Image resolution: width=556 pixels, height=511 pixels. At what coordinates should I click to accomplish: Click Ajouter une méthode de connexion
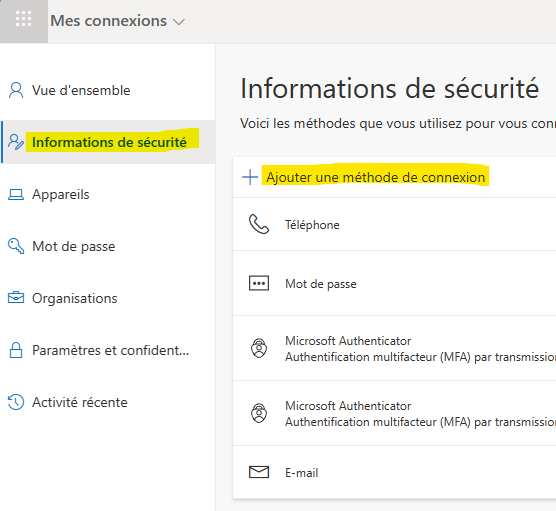pos(376,177)
